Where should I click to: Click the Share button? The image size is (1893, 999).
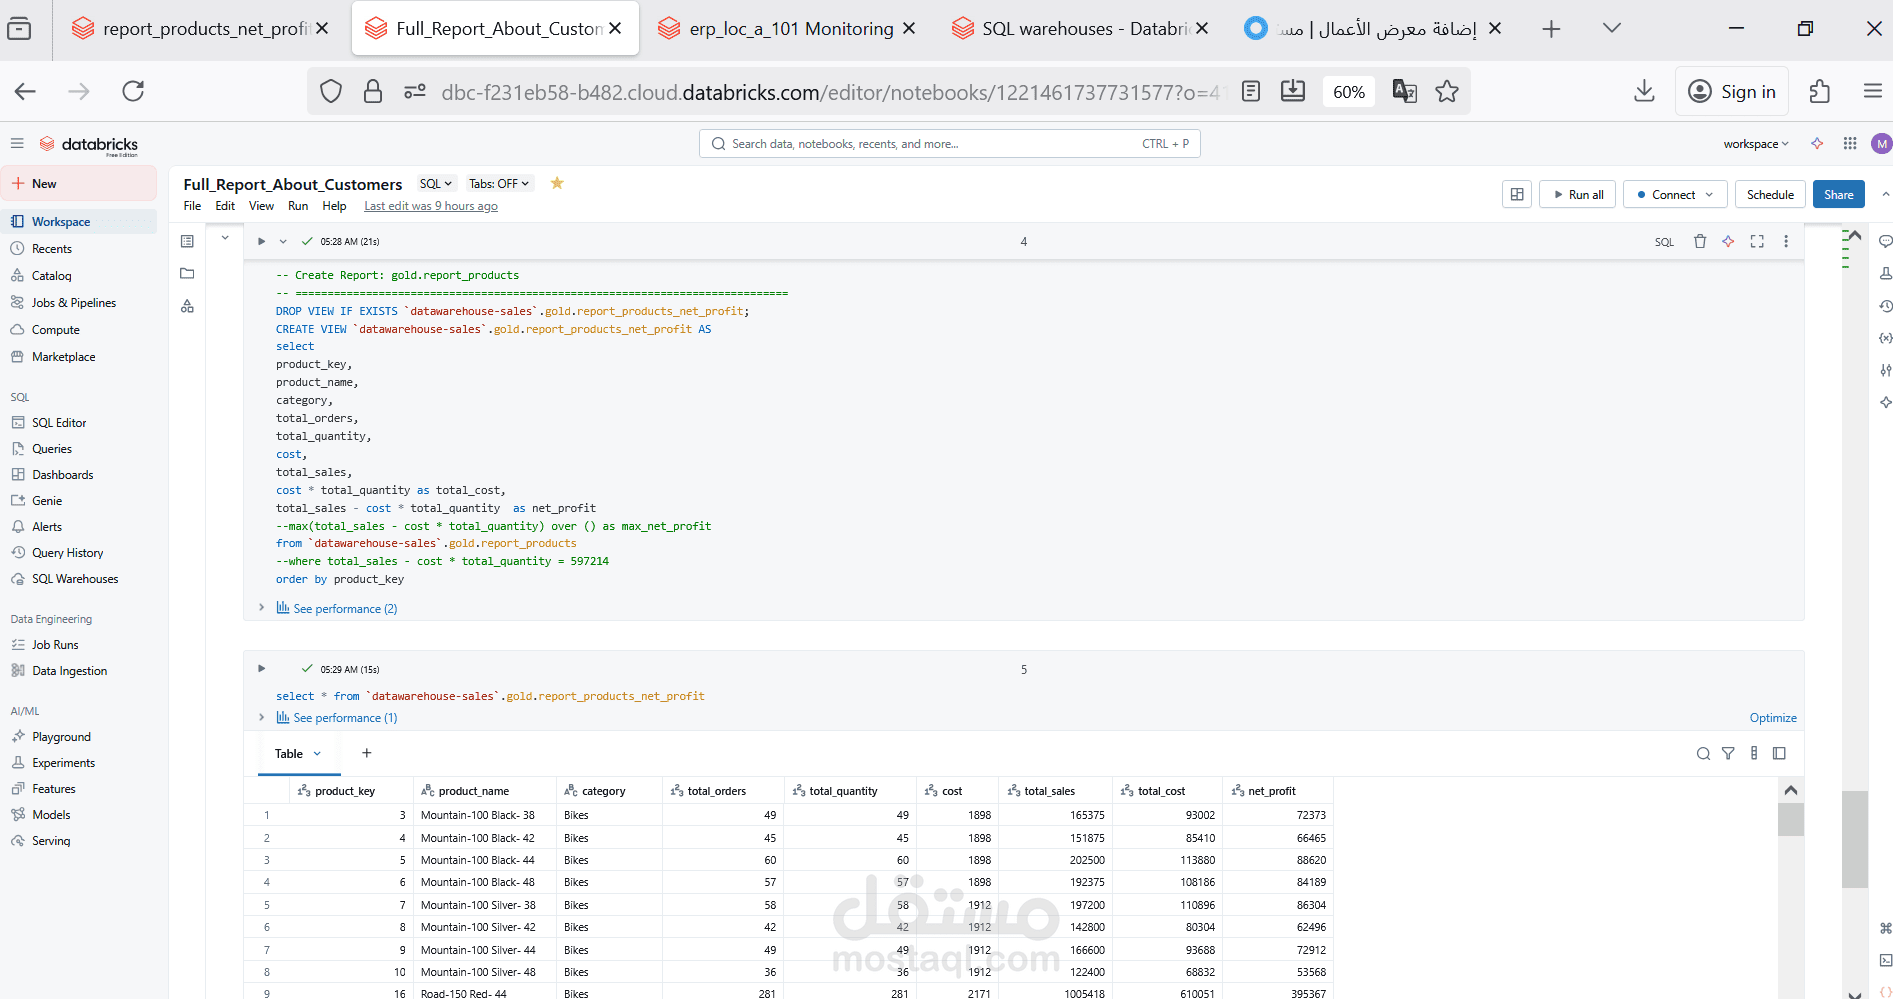tap(1838, 194)
